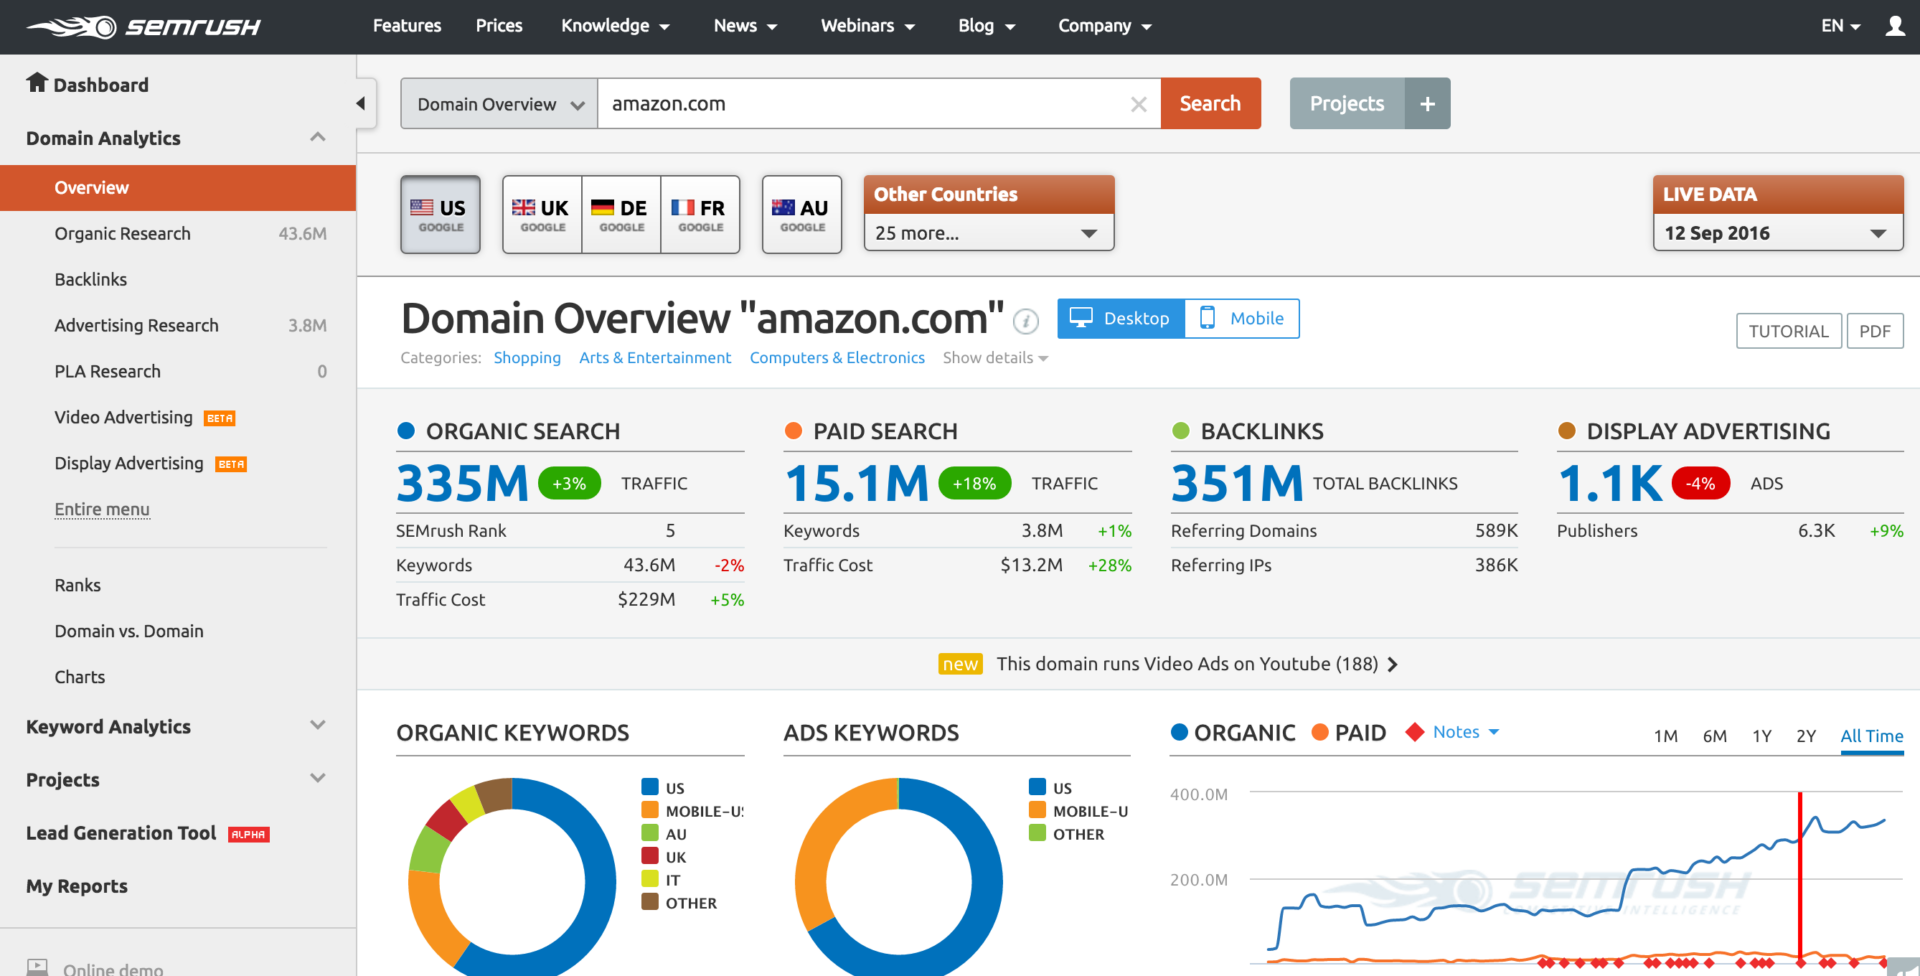This screenshot has width=1920, height=976.
Task: Open the Domain Overview report type dropdown
Action: (499, 104)
